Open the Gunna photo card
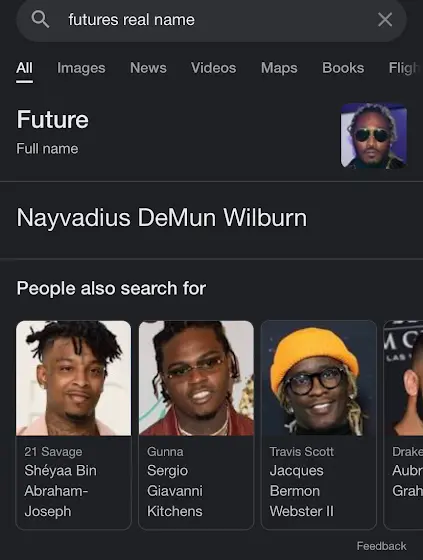Image resolution: width=423 pixels, height=560 pixels. click(x=196, y=425)
